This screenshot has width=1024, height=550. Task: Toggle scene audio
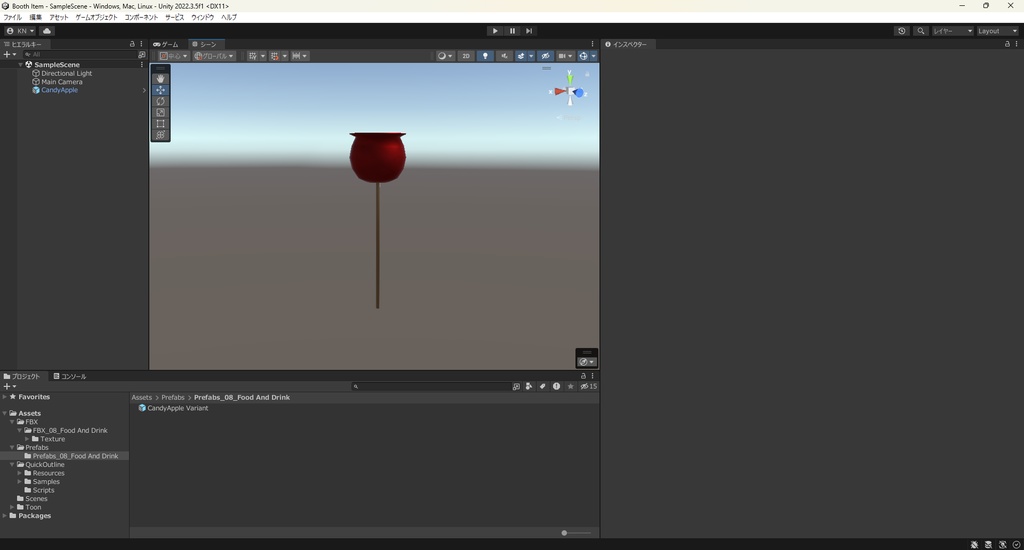pos(504,56)
